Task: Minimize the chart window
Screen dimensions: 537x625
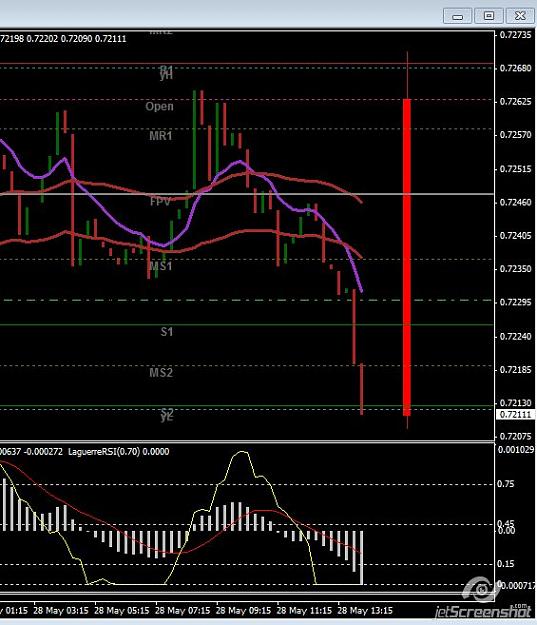Action: pyautogui.click(x=457, y=16)
